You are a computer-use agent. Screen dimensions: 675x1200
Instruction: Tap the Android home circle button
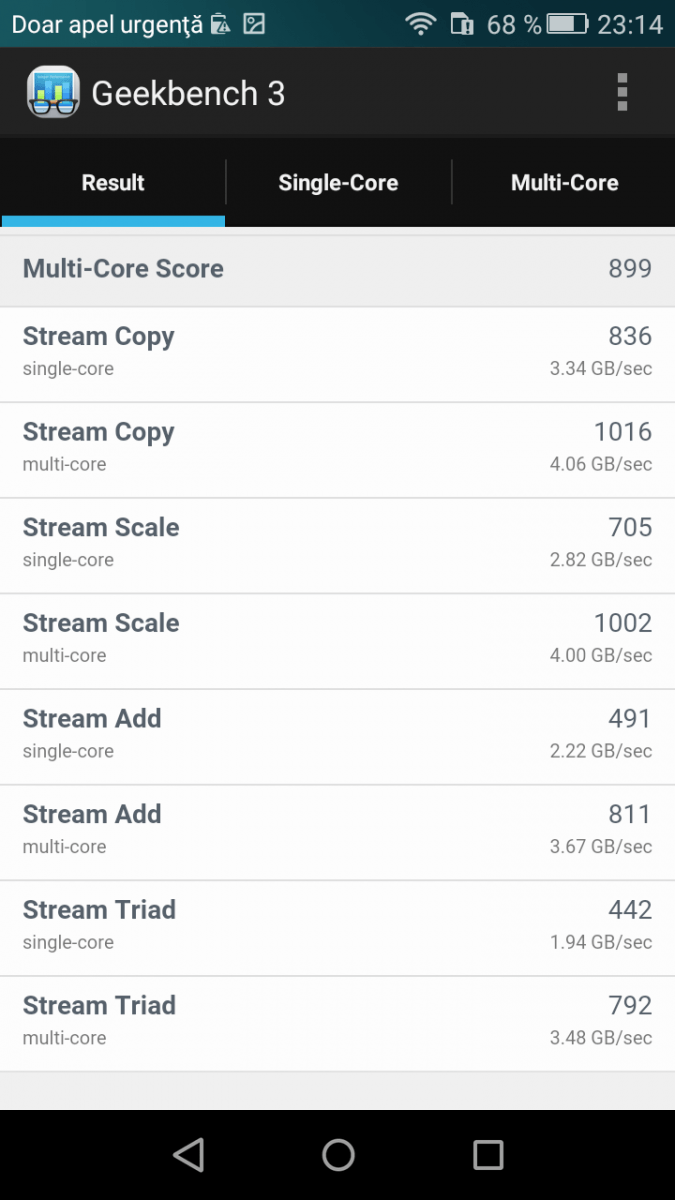[x=338, y=1154]
